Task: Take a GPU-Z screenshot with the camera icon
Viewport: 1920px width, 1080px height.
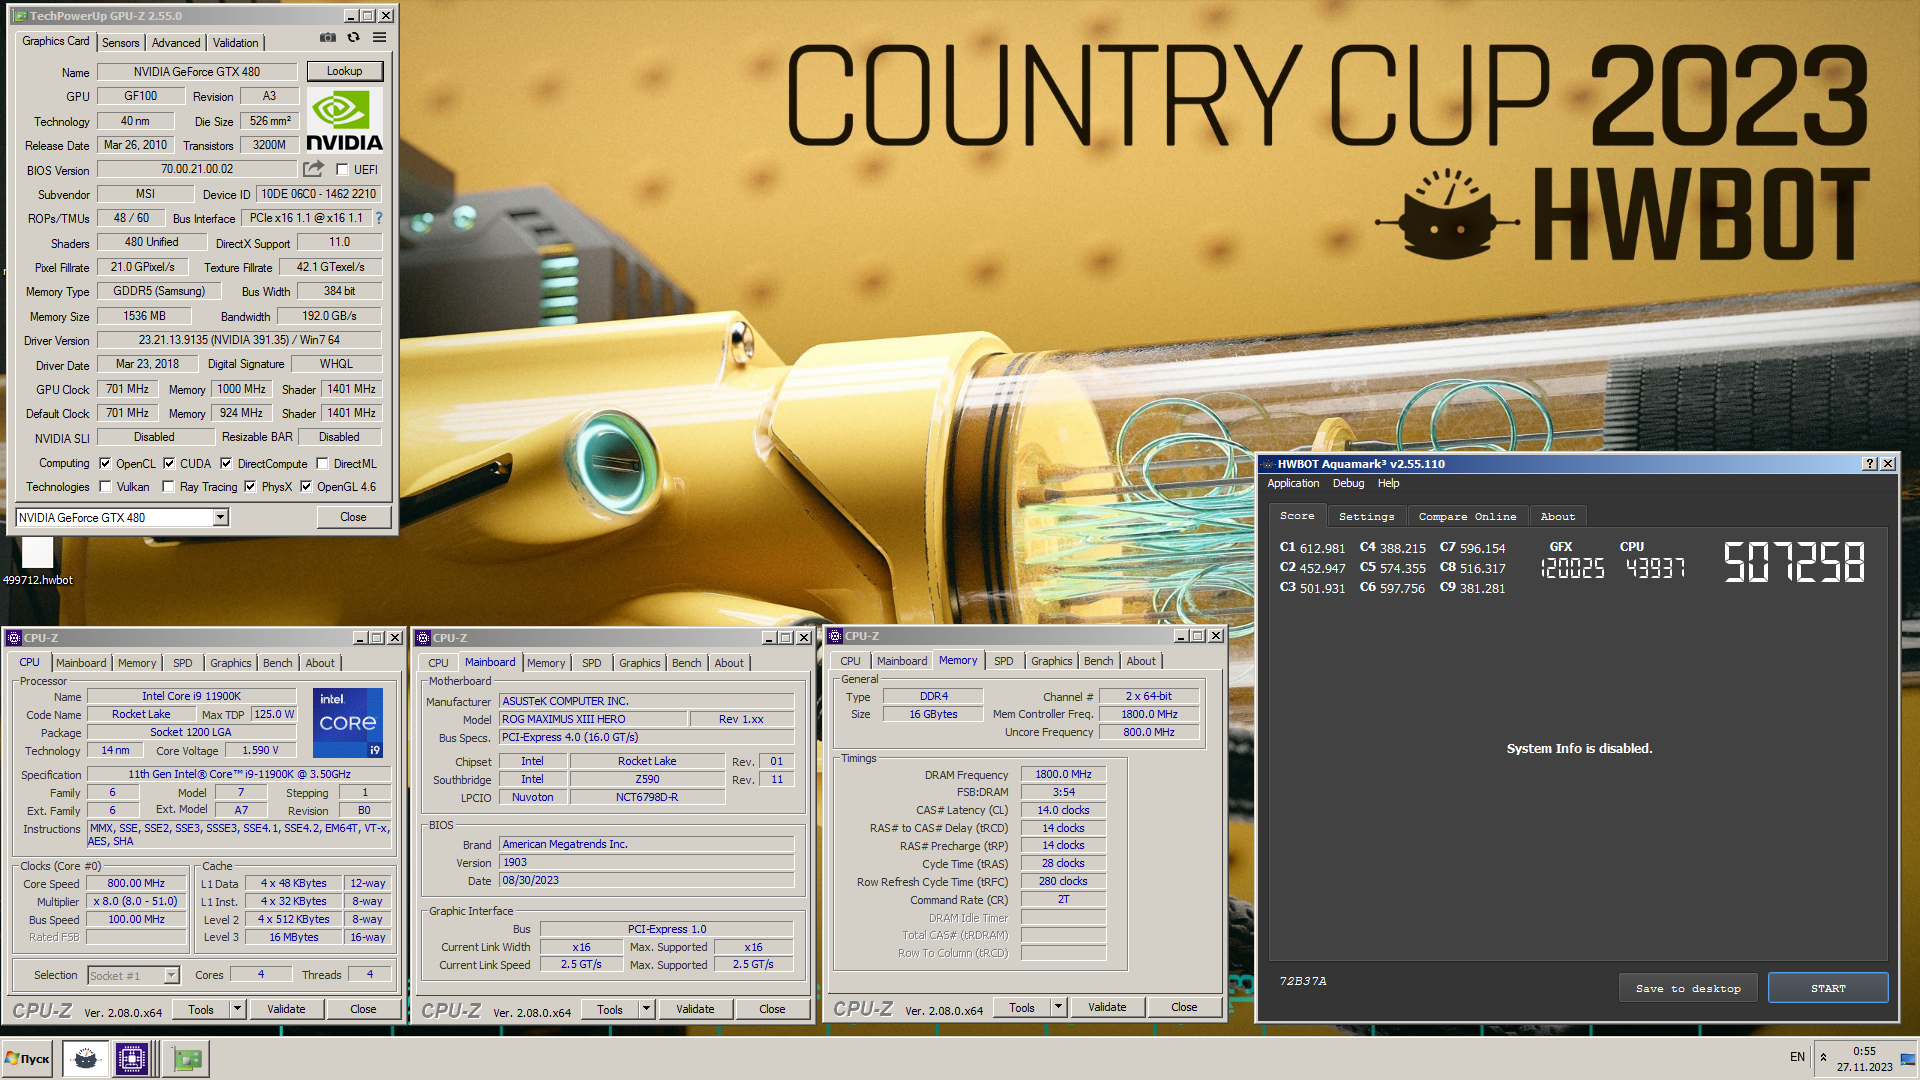Action: pyautogui.click(x=327, y=38)
